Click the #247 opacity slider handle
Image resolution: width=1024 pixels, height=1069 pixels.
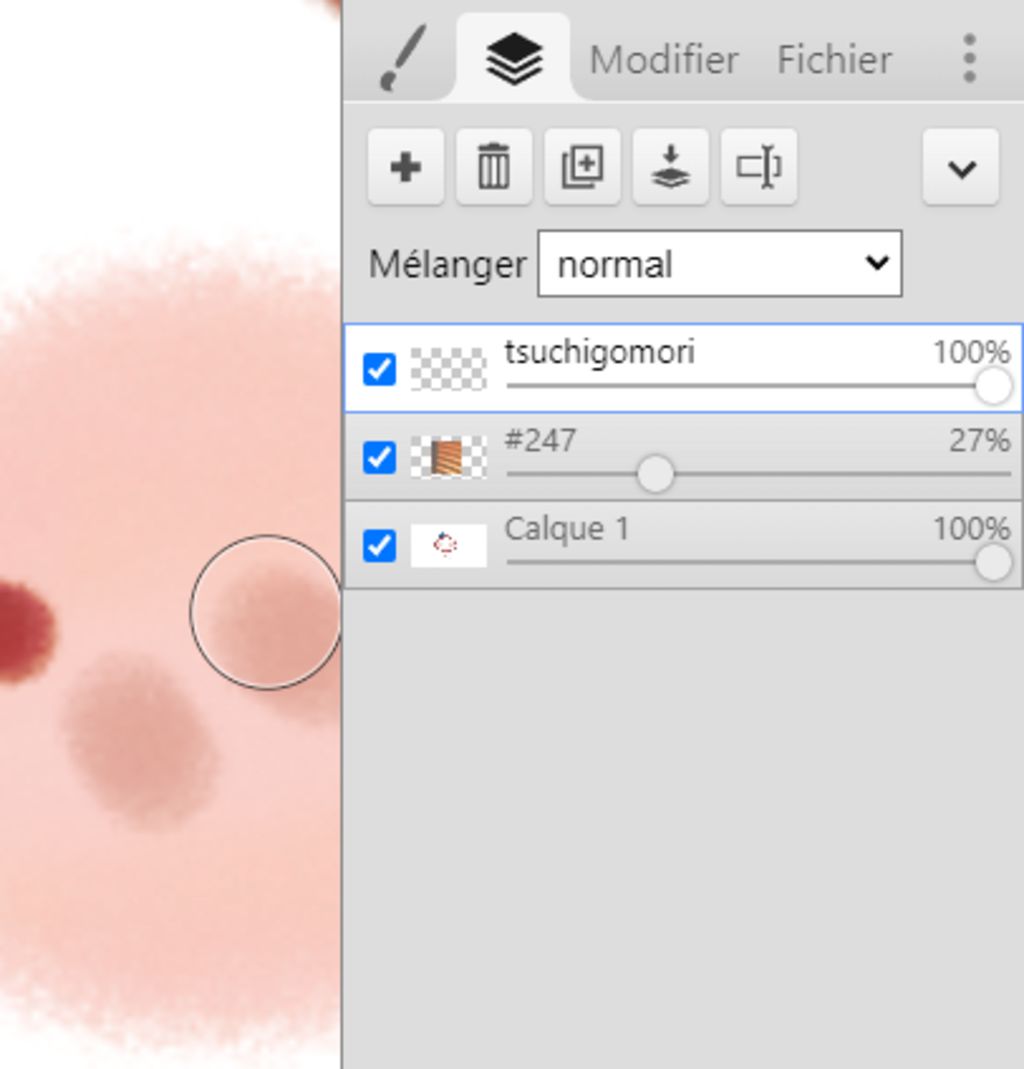tap(655, 474)
